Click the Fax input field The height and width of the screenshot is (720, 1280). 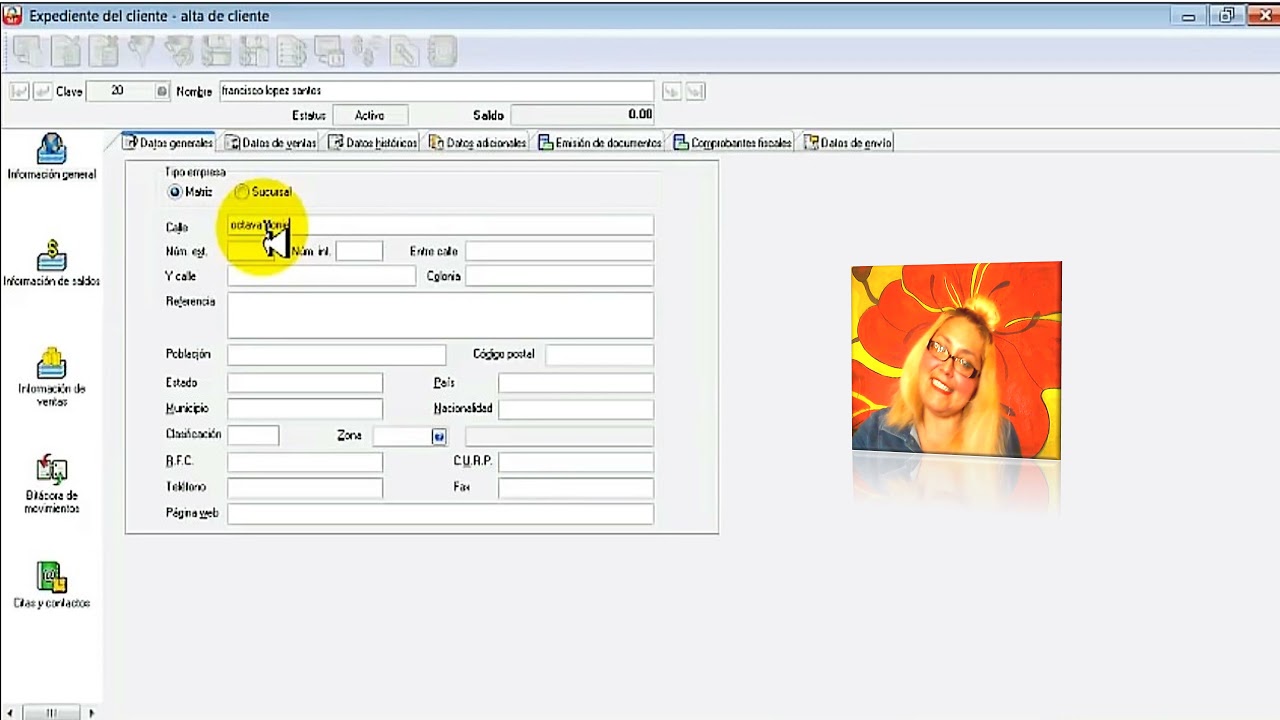point(576,488)
